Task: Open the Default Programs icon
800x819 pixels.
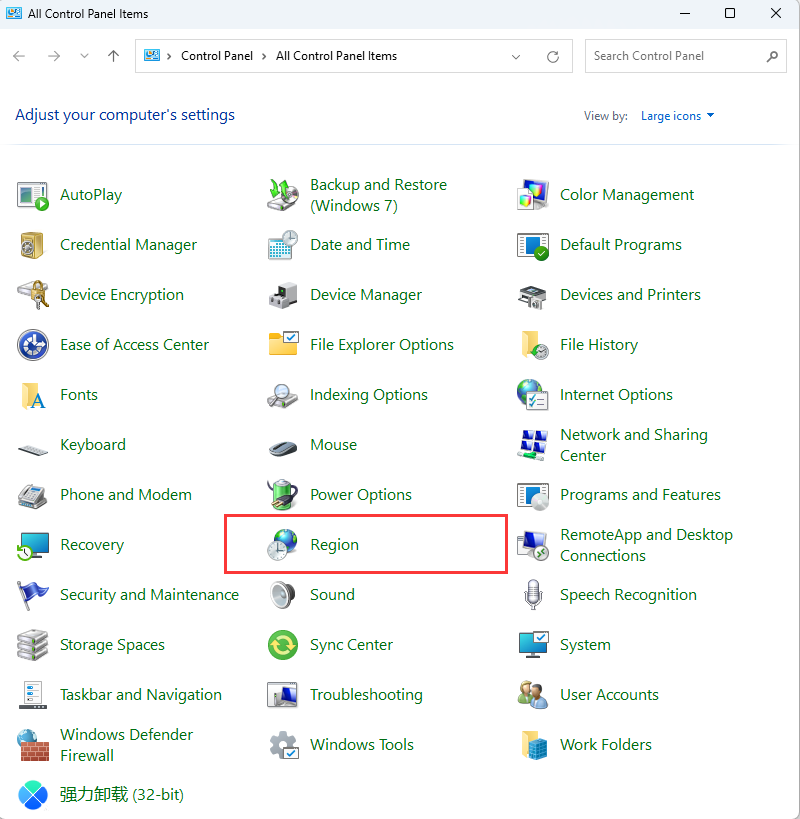Action: tap(533, 245)
